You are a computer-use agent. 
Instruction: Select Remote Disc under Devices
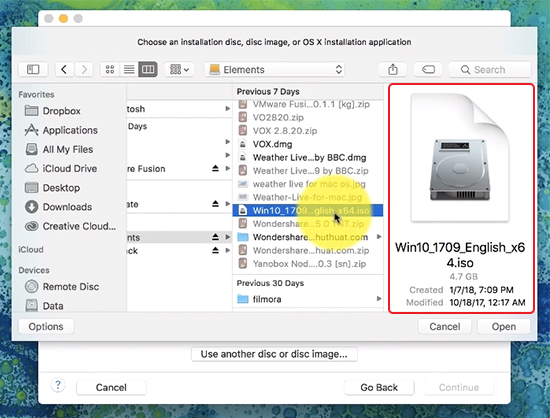coord(62,286)
